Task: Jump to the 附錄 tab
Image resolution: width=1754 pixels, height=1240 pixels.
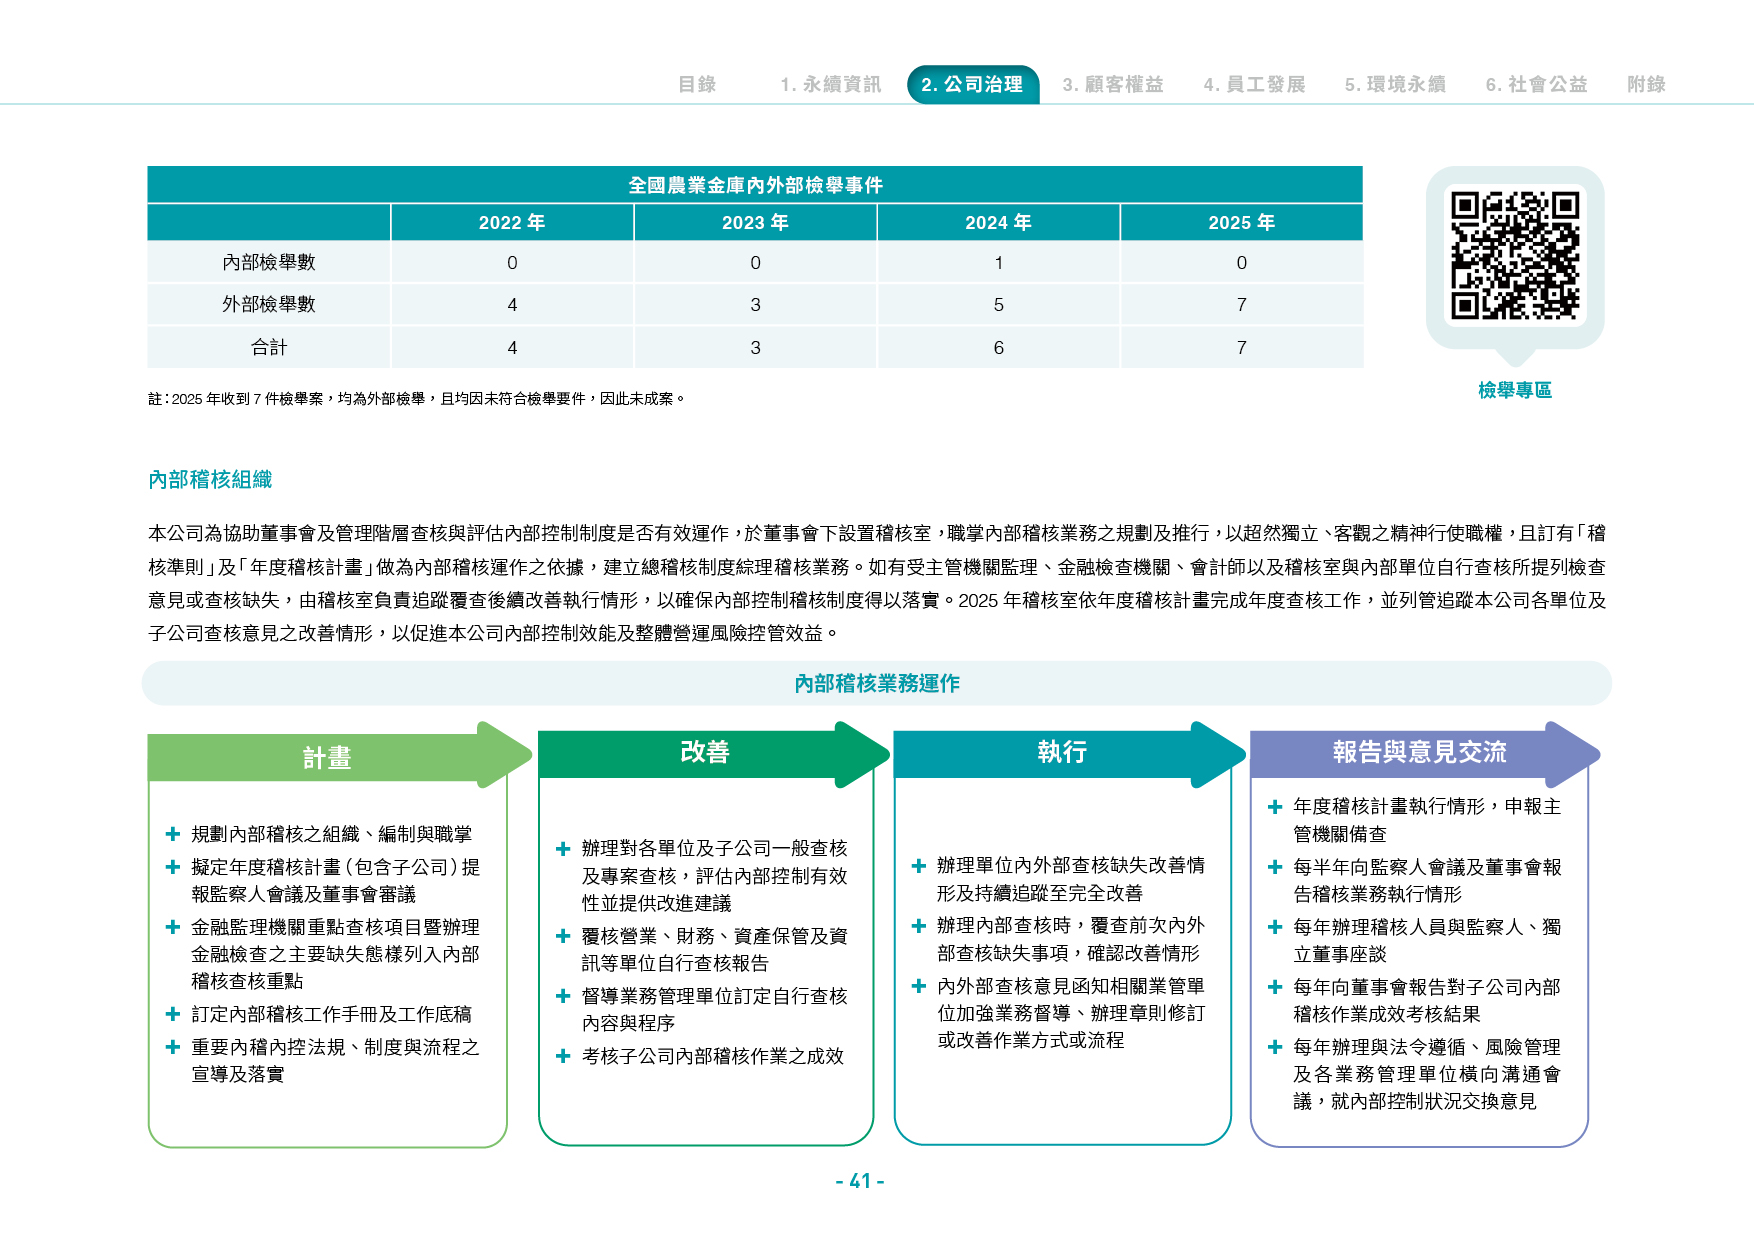Action: (x=1646, y=84)
